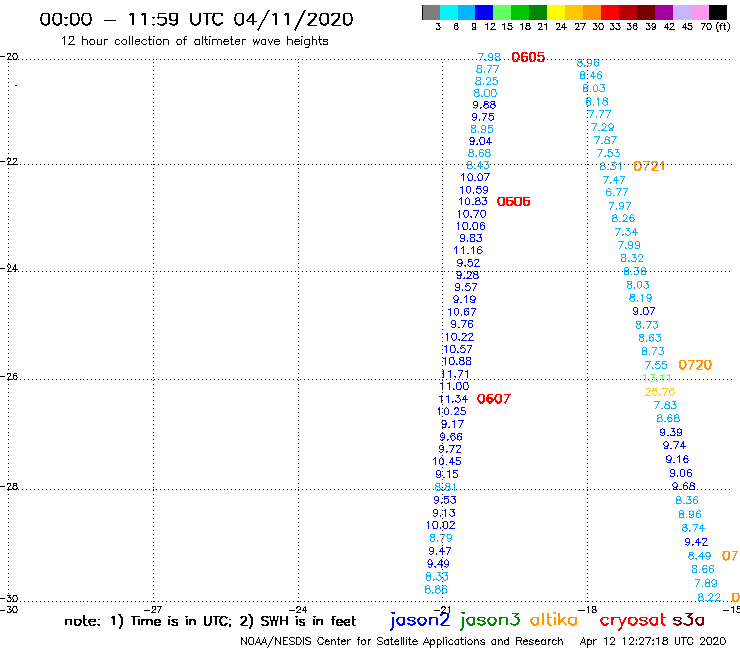This screenshot has width=740, height=650.
Task: Select the 9.68 wave height reading
Action: (x=683, y=486)
